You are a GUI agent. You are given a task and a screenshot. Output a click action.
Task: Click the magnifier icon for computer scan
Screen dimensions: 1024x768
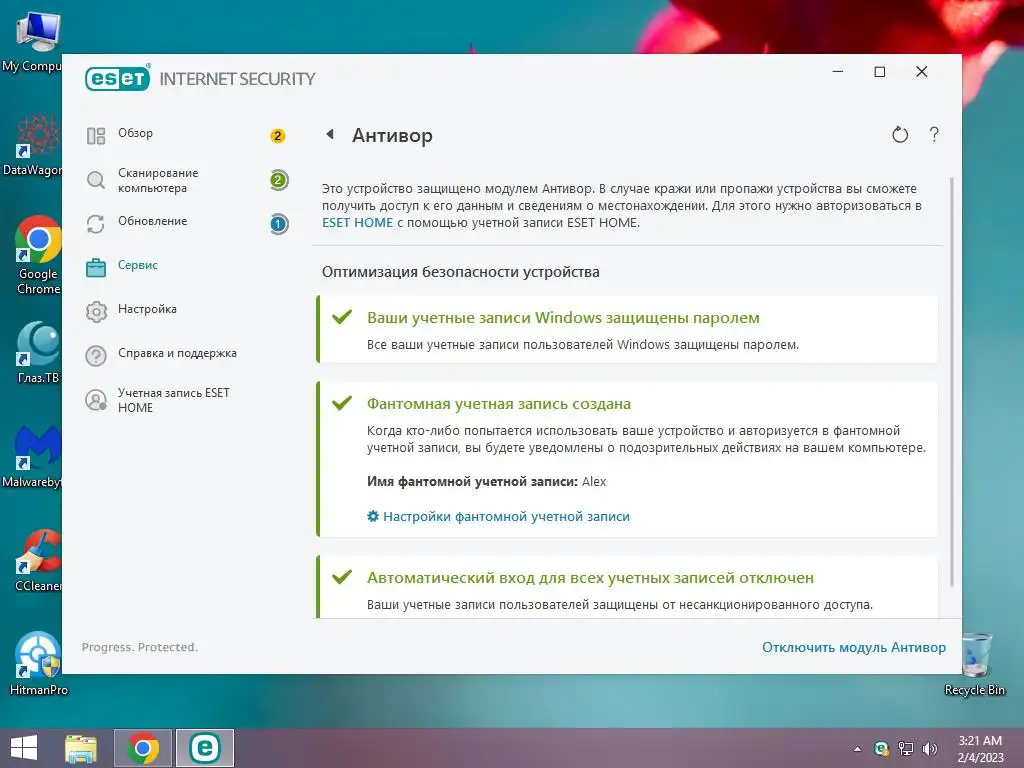point(96,180)
